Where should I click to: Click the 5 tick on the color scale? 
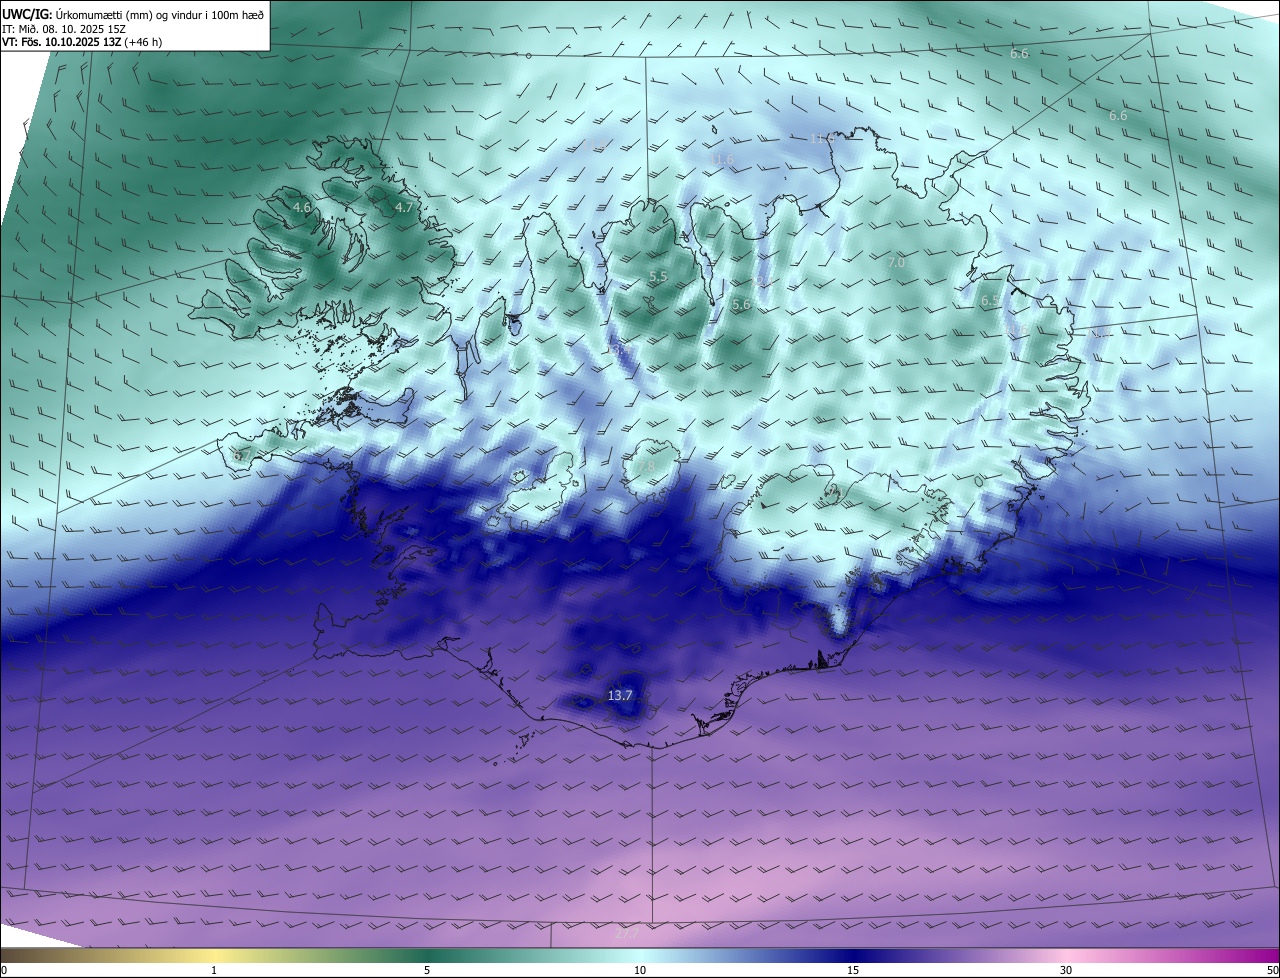(427, 970)
